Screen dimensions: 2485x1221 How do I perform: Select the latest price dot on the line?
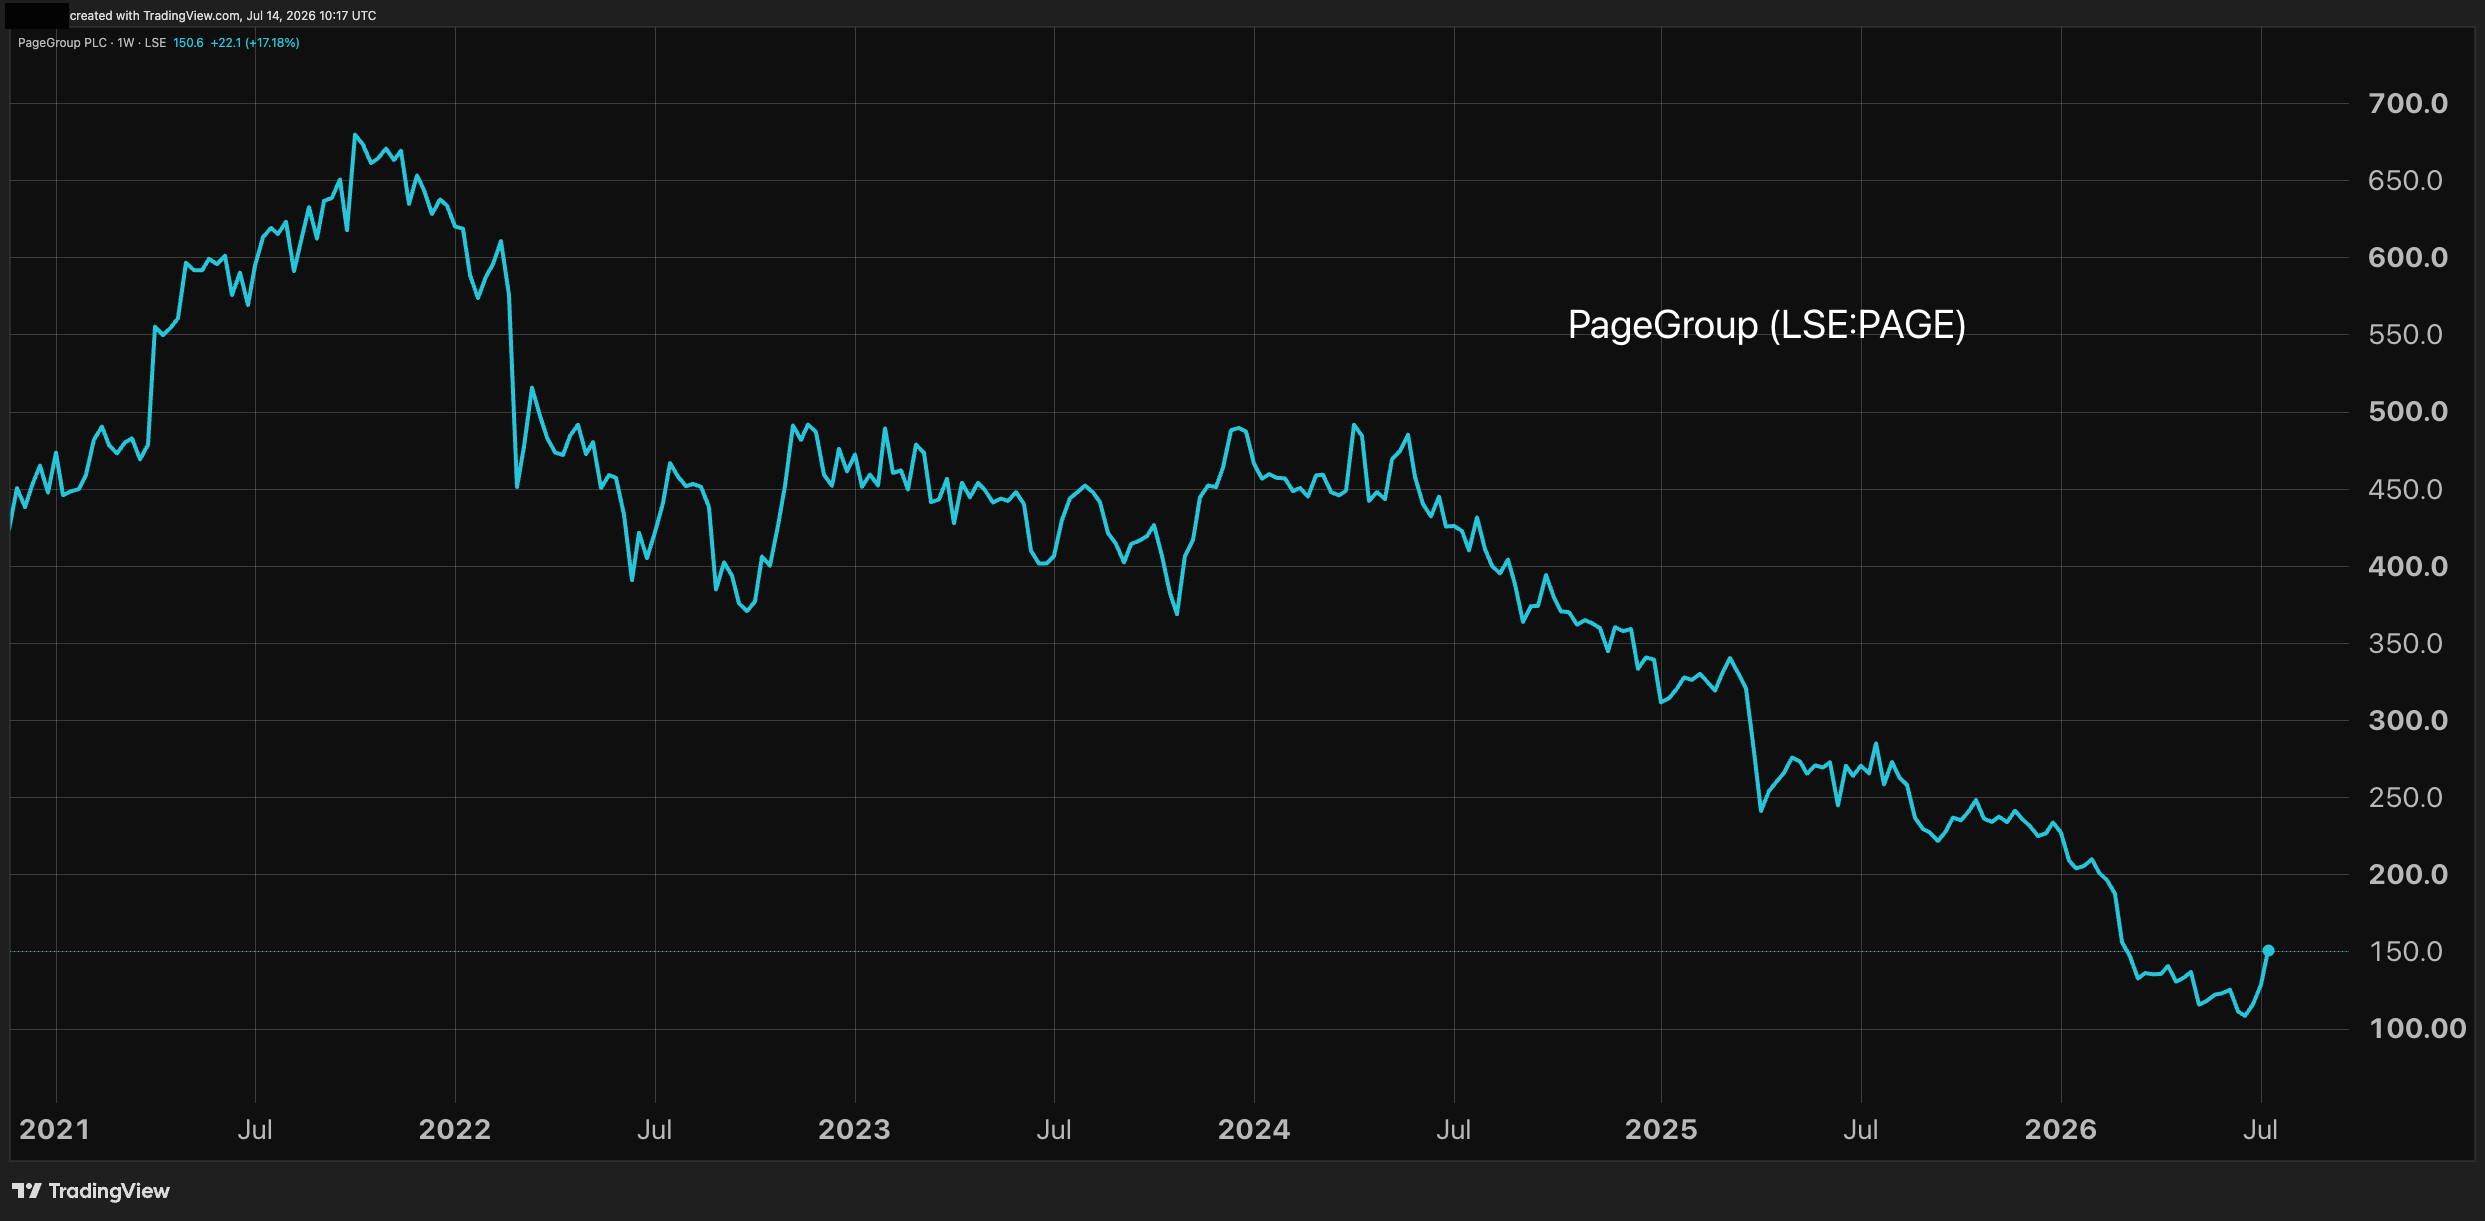2268,951
